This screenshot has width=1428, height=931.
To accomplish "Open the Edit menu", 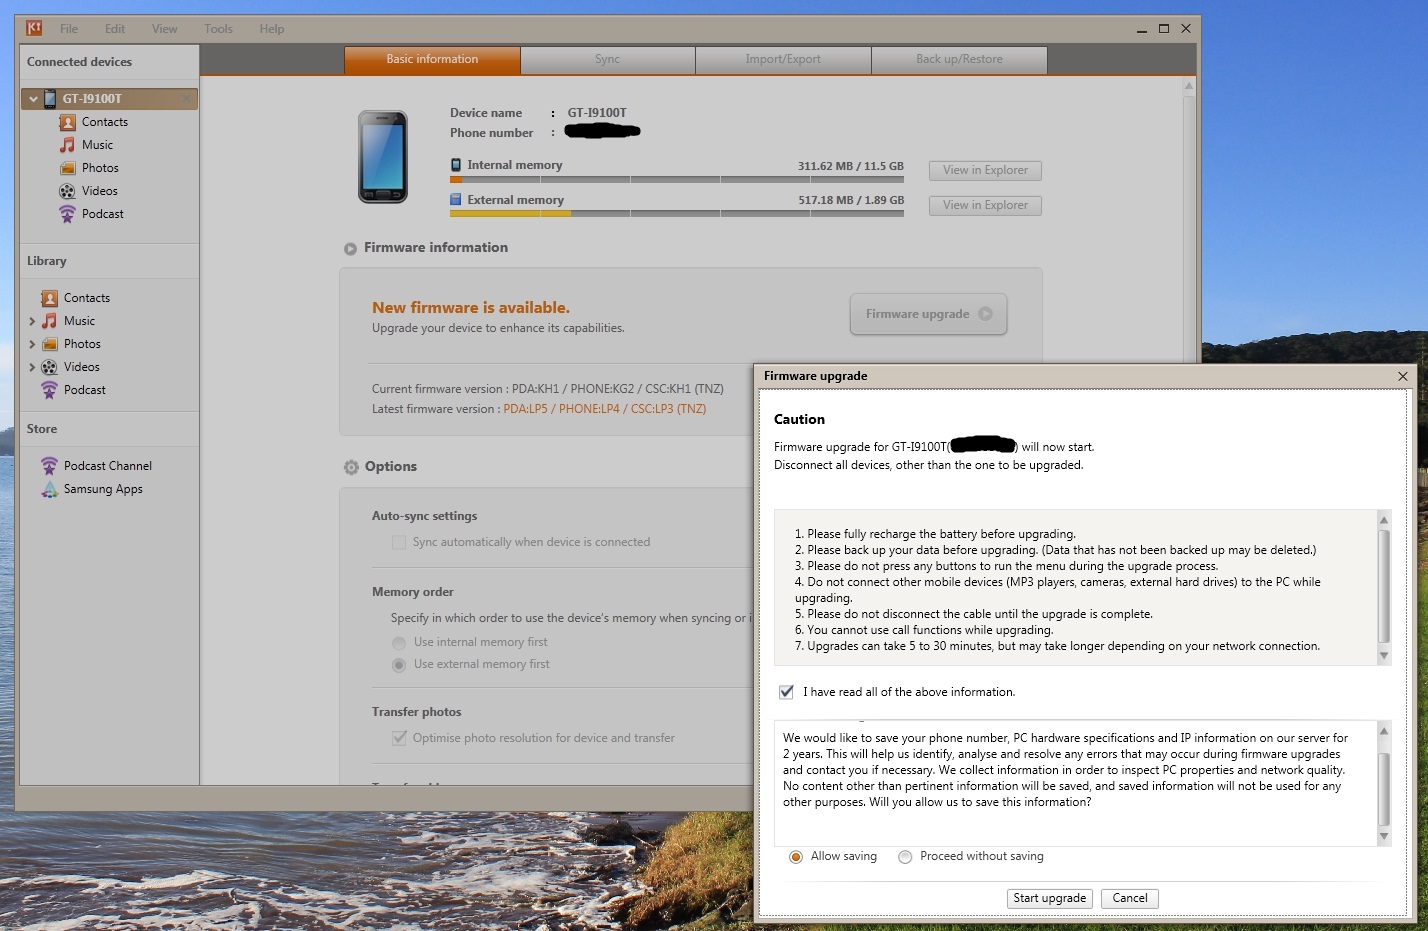I will pos(115,29).
